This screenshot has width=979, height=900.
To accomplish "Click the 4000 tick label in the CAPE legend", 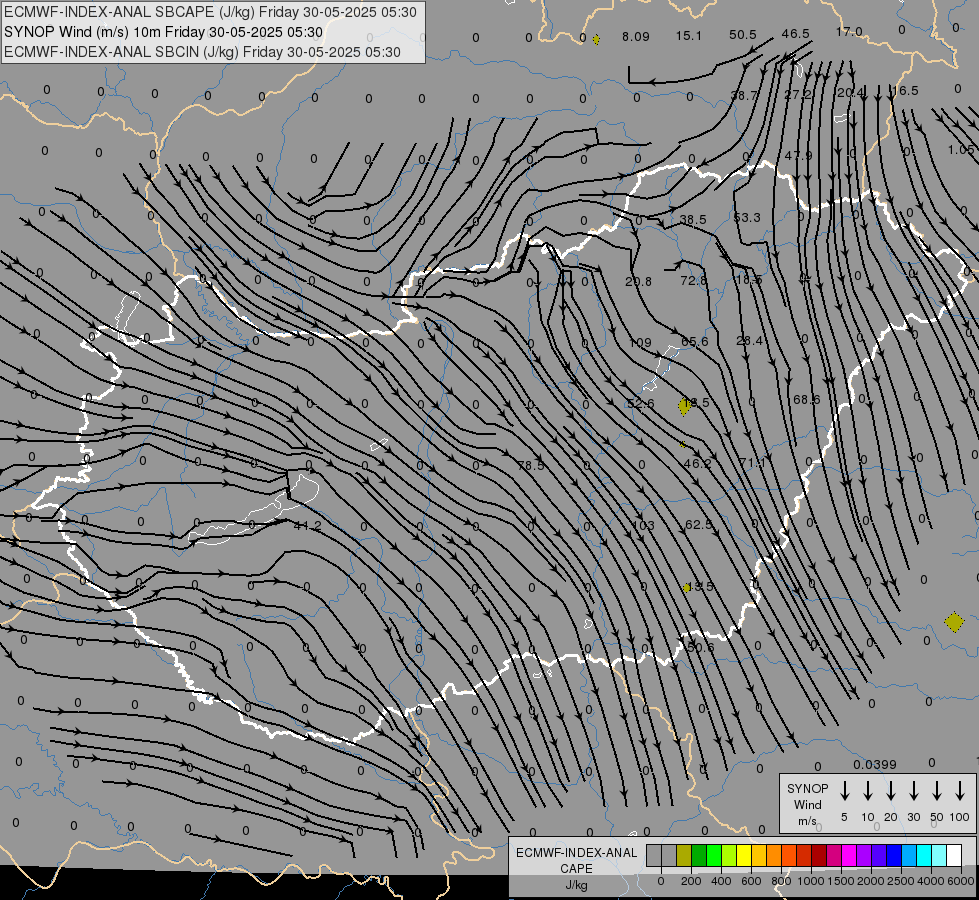I will pyautogui.click(x=931, y=881).
